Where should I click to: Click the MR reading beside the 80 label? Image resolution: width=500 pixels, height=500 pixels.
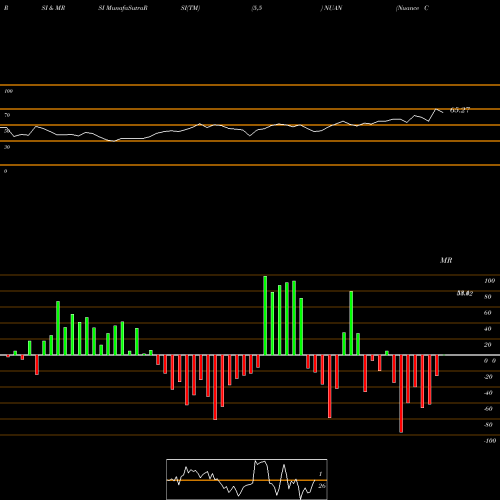(465, 293)
